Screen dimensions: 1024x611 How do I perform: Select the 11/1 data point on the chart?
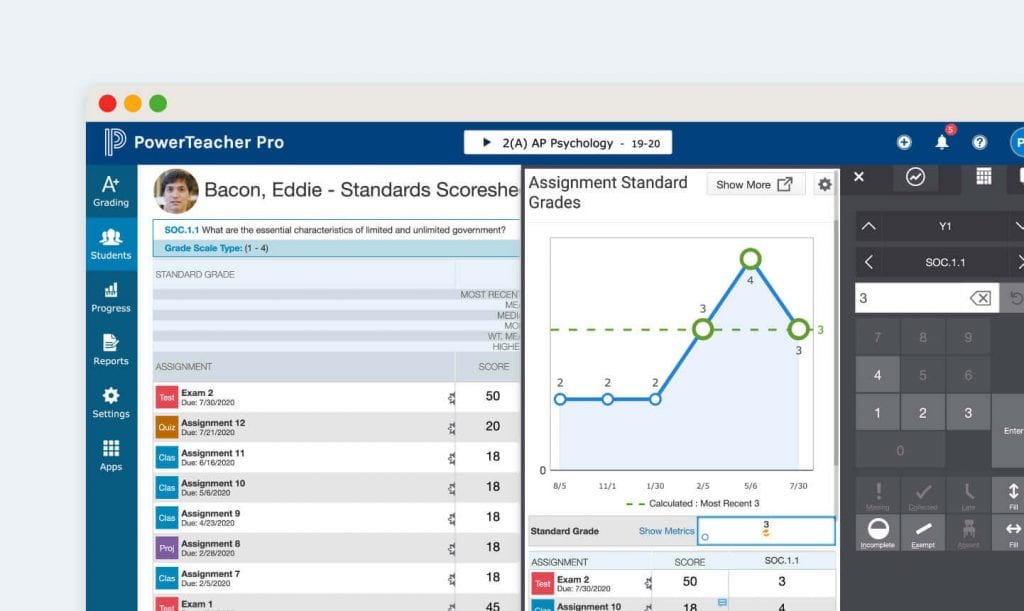(x=607, y=399)
